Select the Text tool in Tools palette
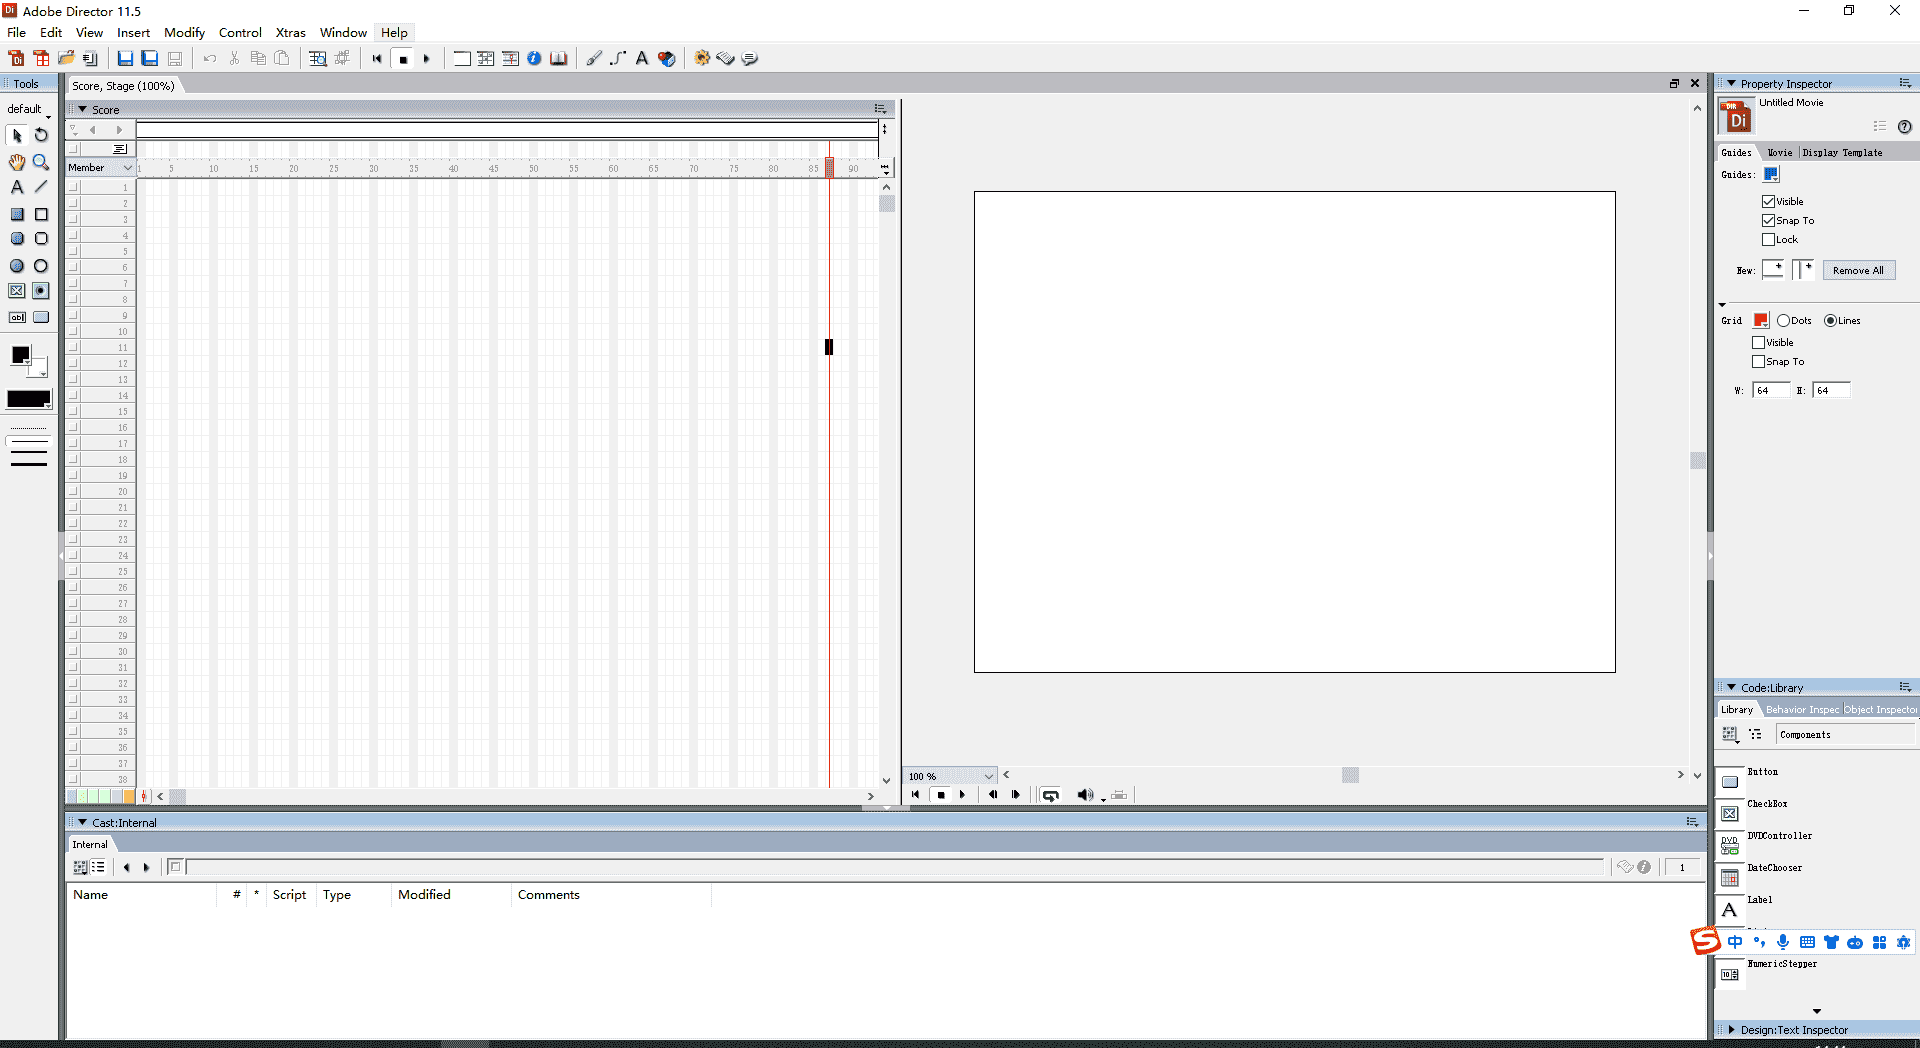Image resolution: width=1920 pixels, height=1048 pixels. [17, 187]
